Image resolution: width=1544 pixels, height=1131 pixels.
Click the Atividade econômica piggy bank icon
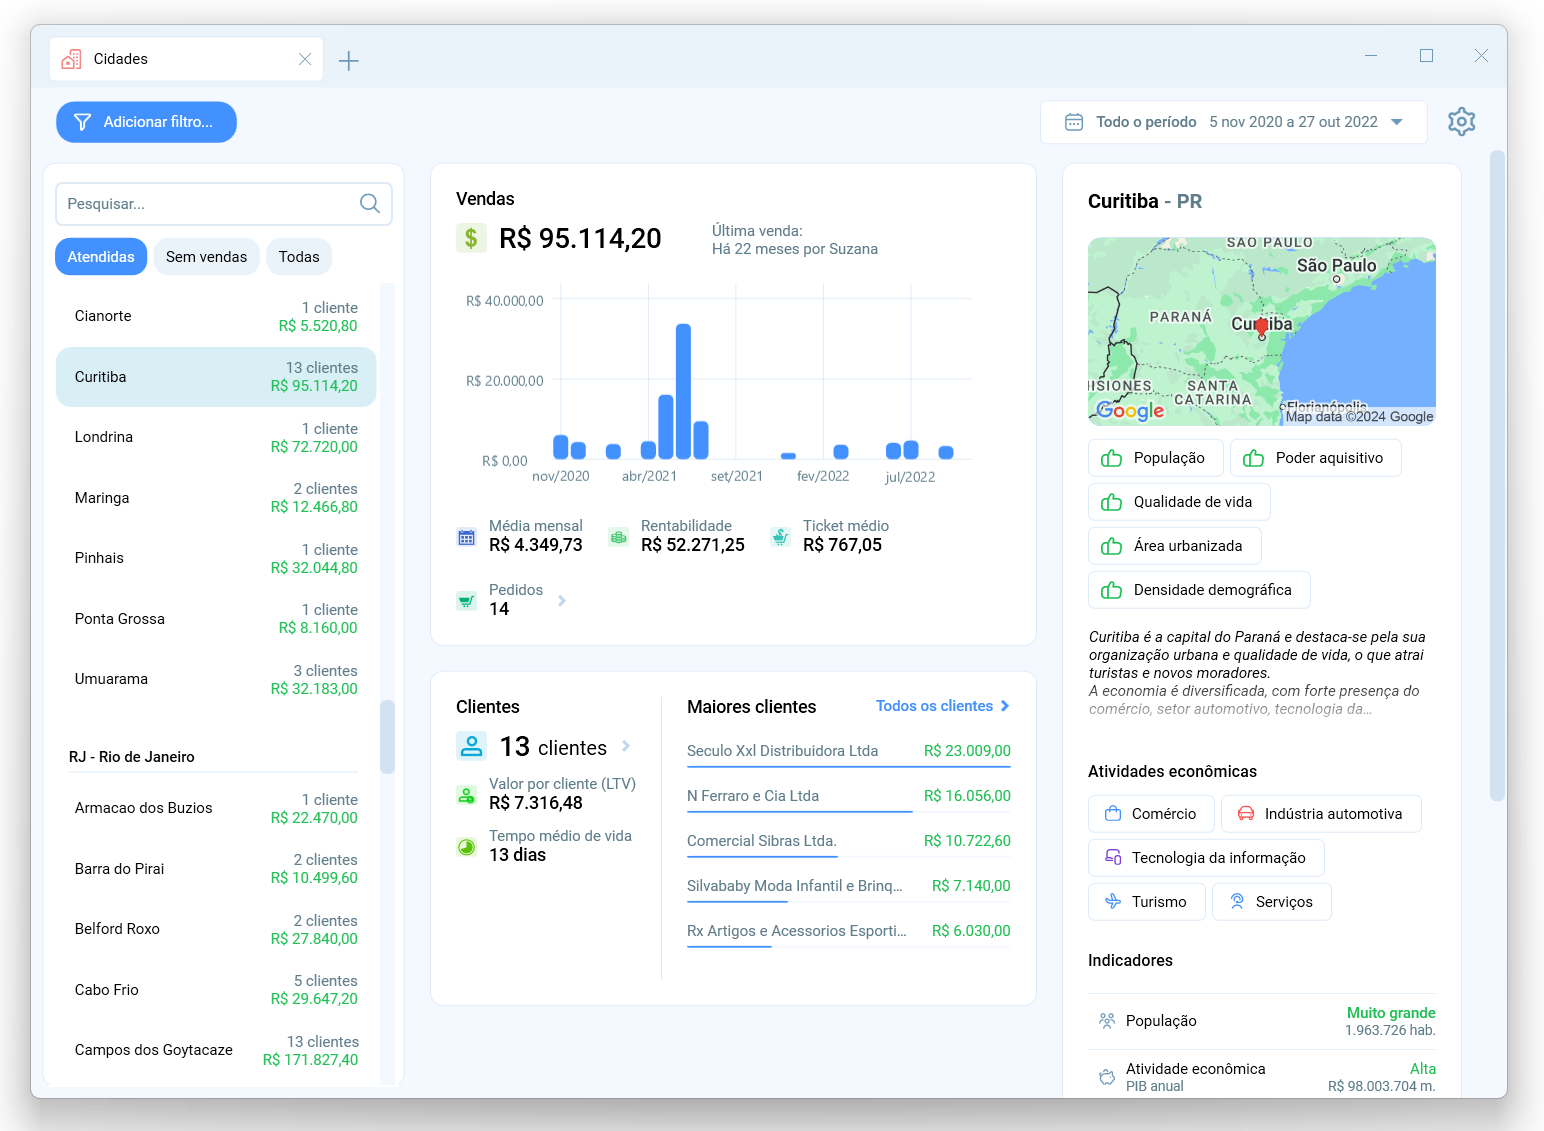tap(1107, 1077)
